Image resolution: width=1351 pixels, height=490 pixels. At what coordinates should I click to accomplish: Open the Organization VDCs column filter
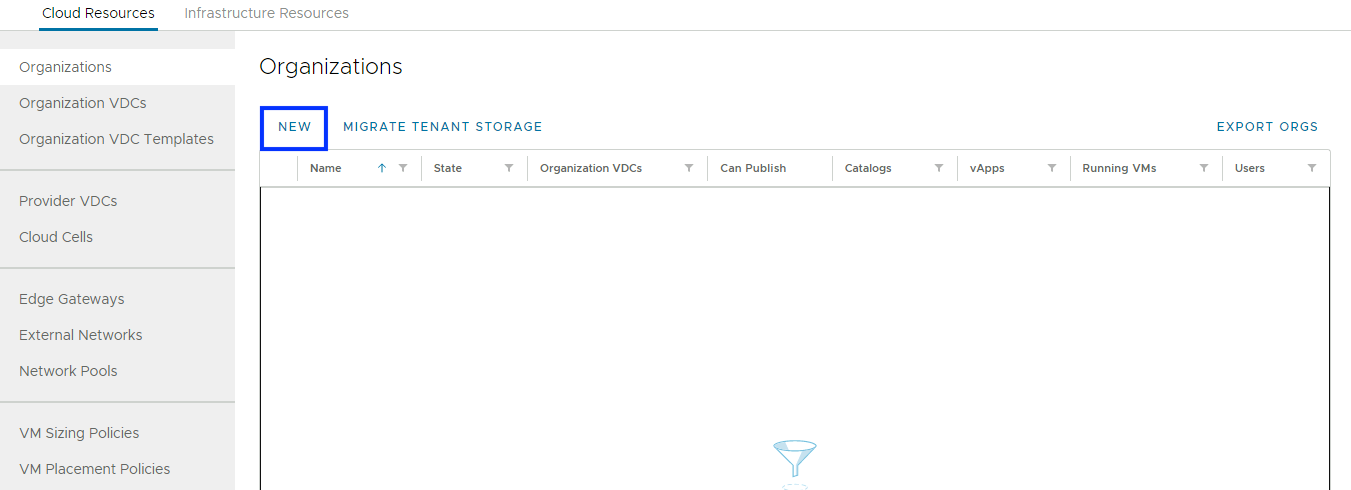[x=689, y=168]
